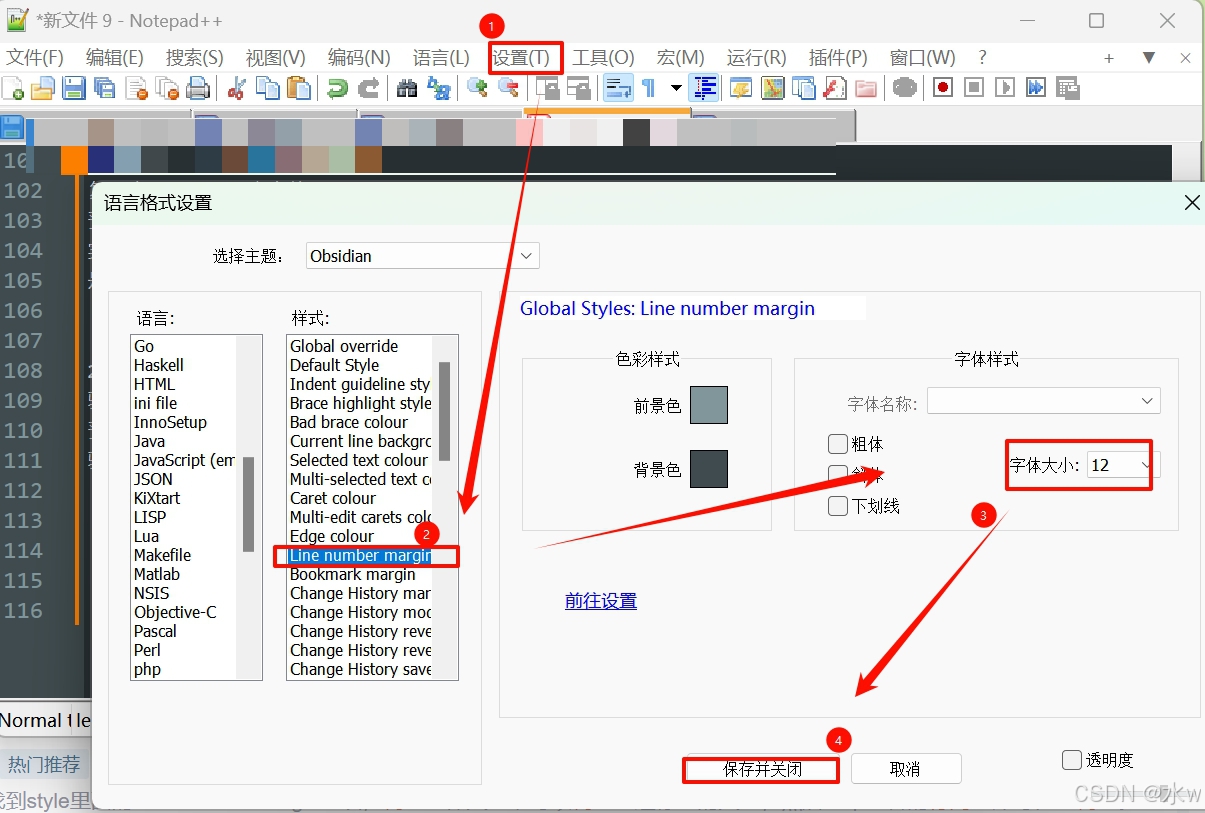Click the 语言 list scrollbar thumb
1205x813 pixels.
click(x=248, y=504)
